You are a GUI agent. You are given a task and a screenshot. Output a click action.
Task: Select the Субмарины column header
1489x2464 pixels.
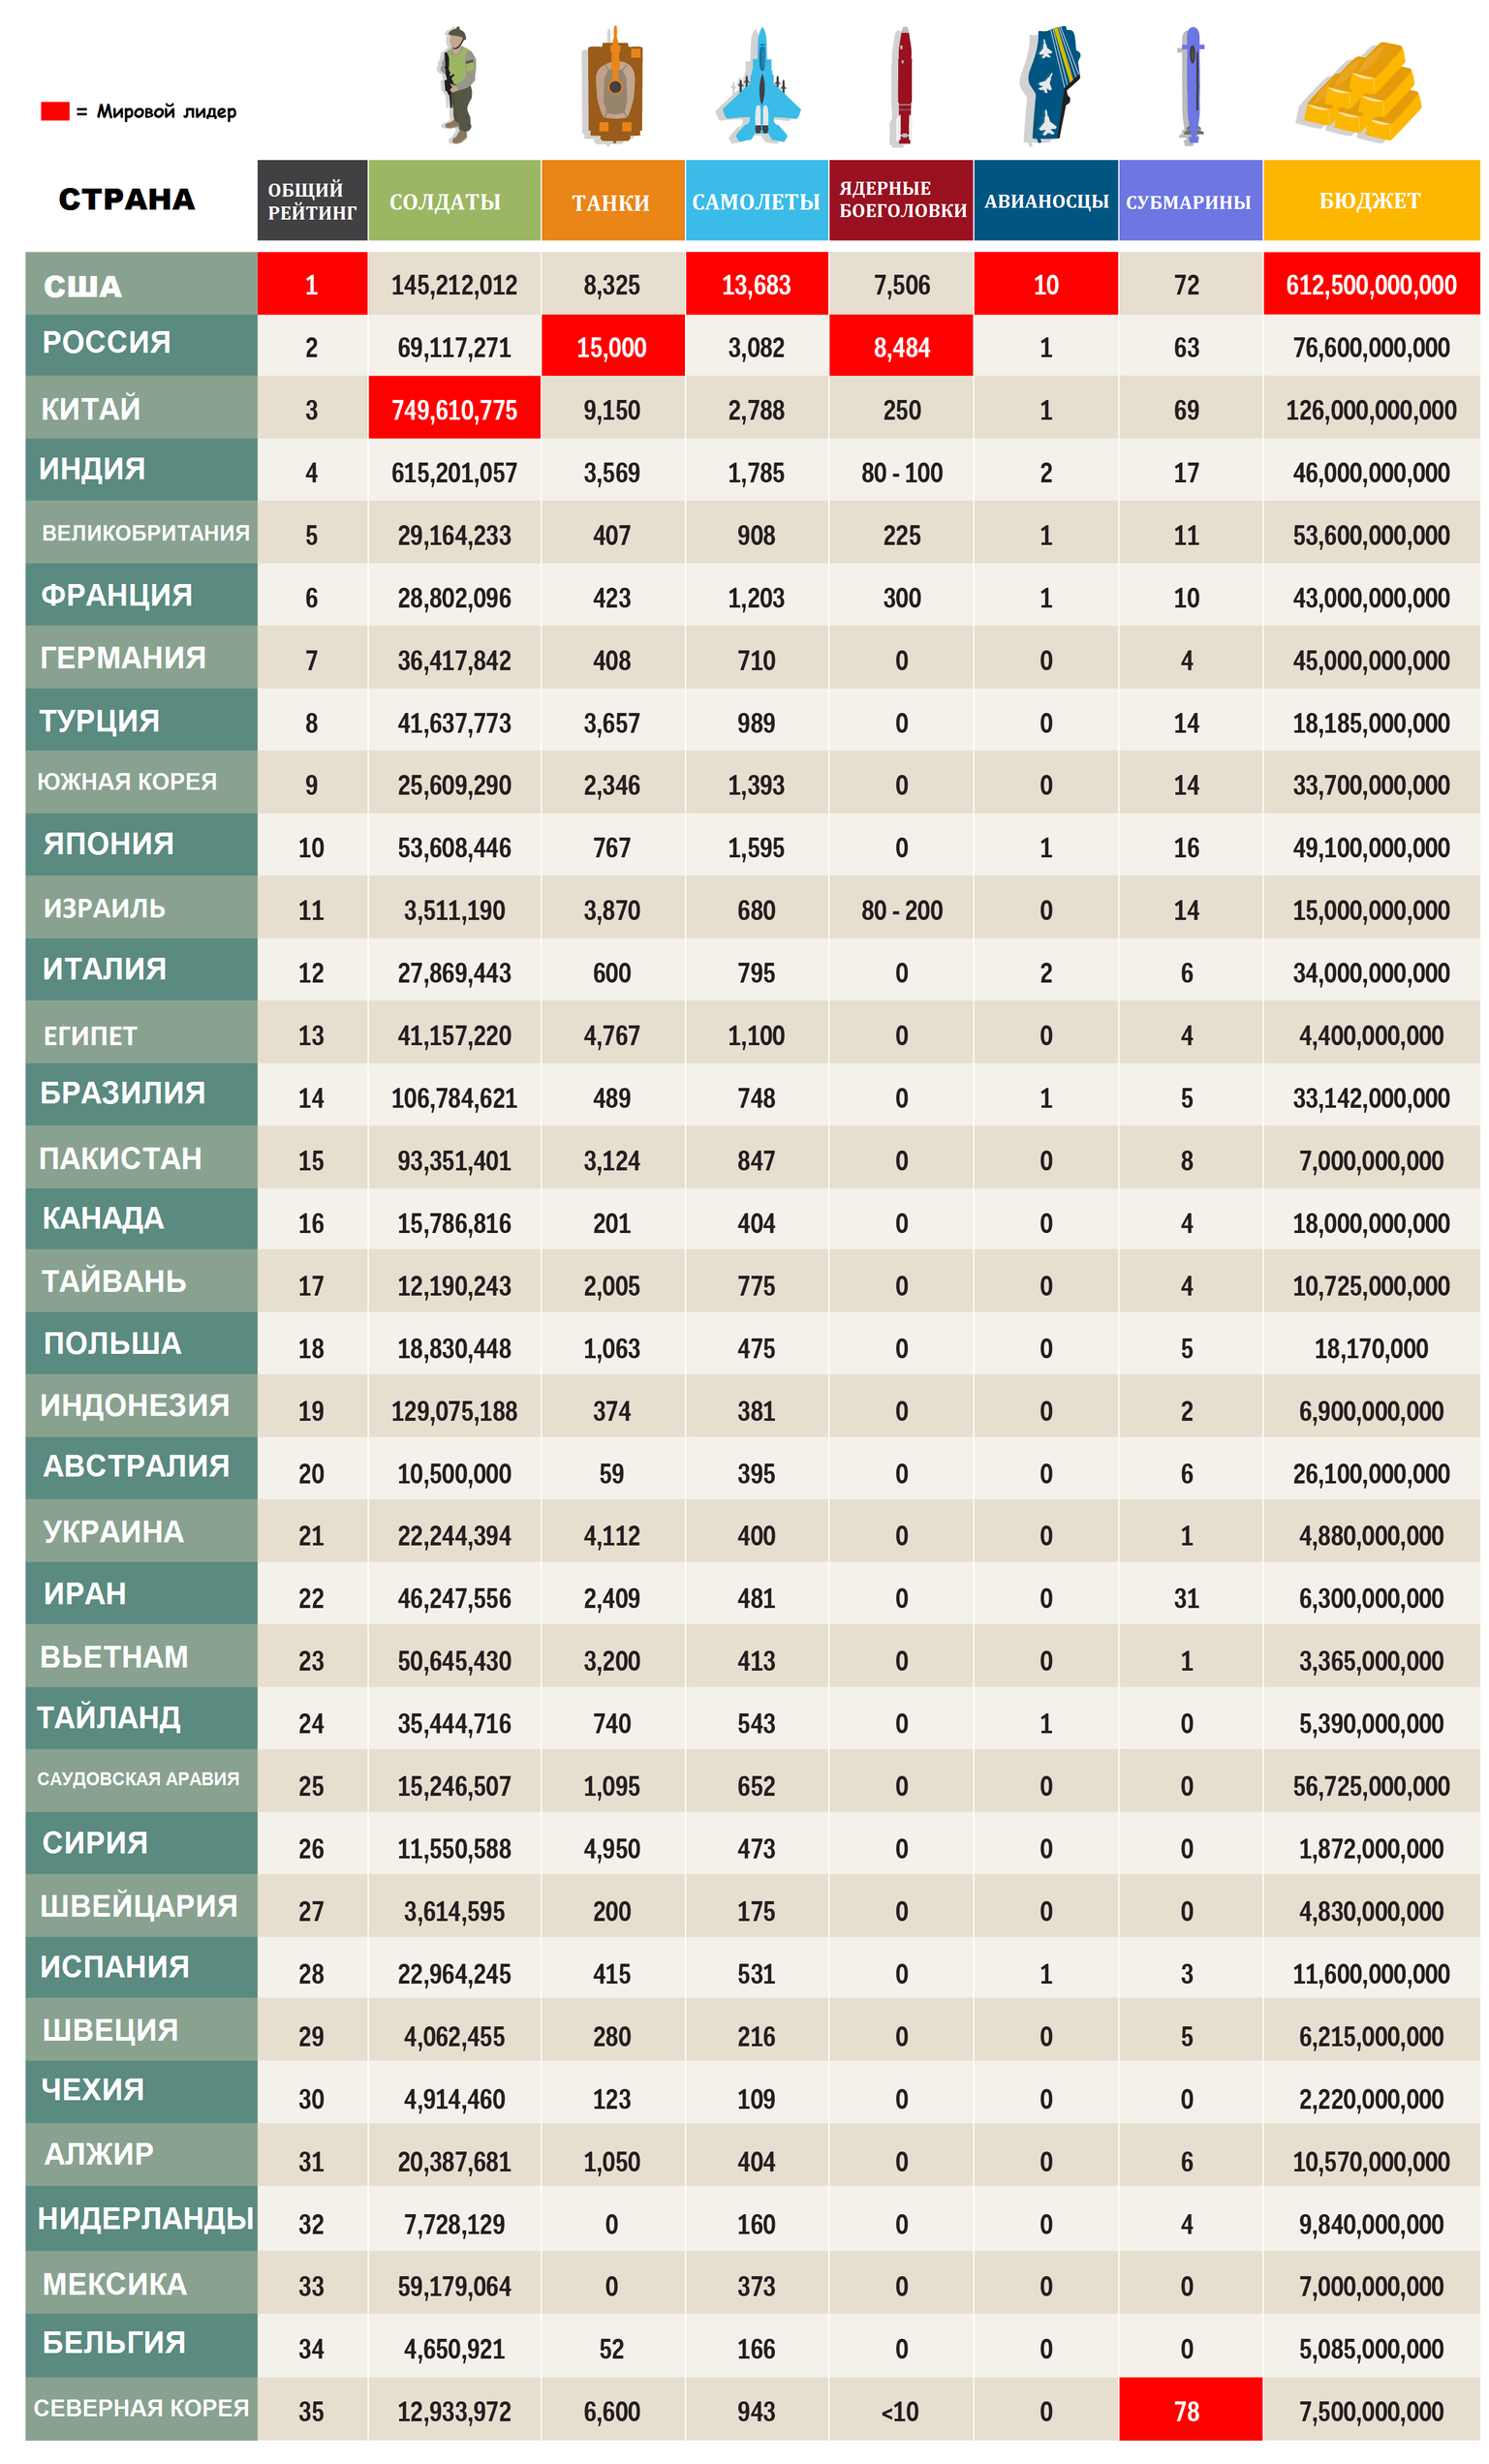(x=1190, y=200)
